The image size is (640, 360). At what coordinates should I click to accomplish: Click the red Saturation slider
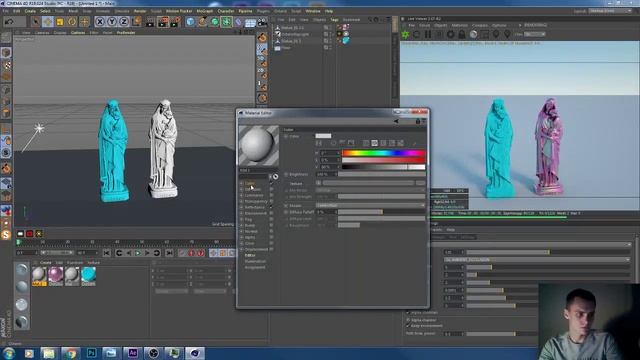point(384,160)
